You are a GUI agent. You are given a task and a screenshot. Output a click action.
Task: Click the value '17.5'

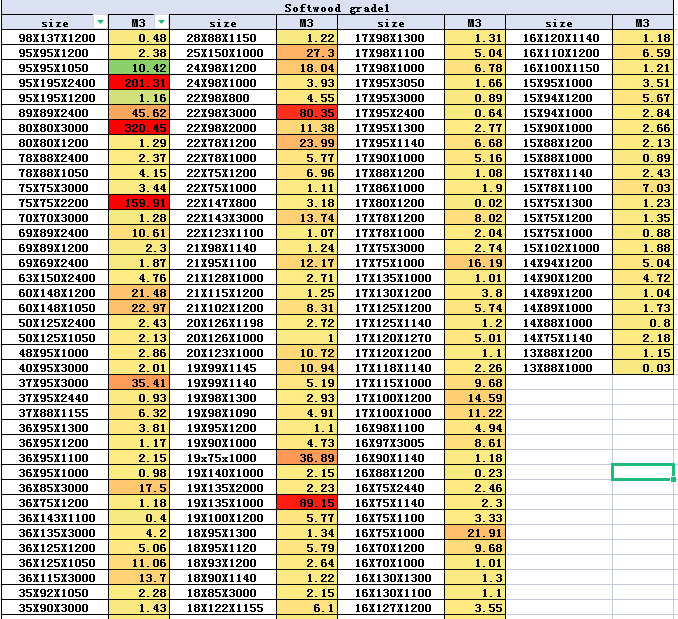[139, 488]
